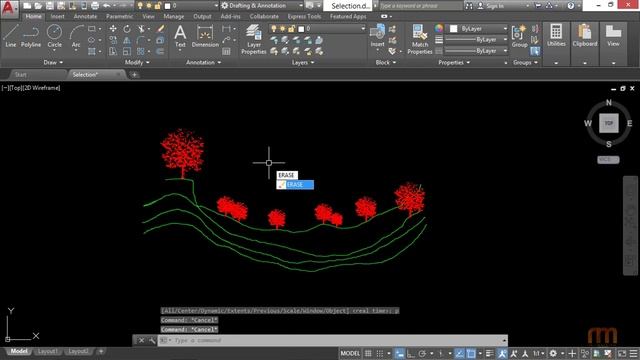Image resolution: width=640 pixels, height=360 pixels.
Task: Click the Open folder icon in quick access
Action: click(38, 6)
